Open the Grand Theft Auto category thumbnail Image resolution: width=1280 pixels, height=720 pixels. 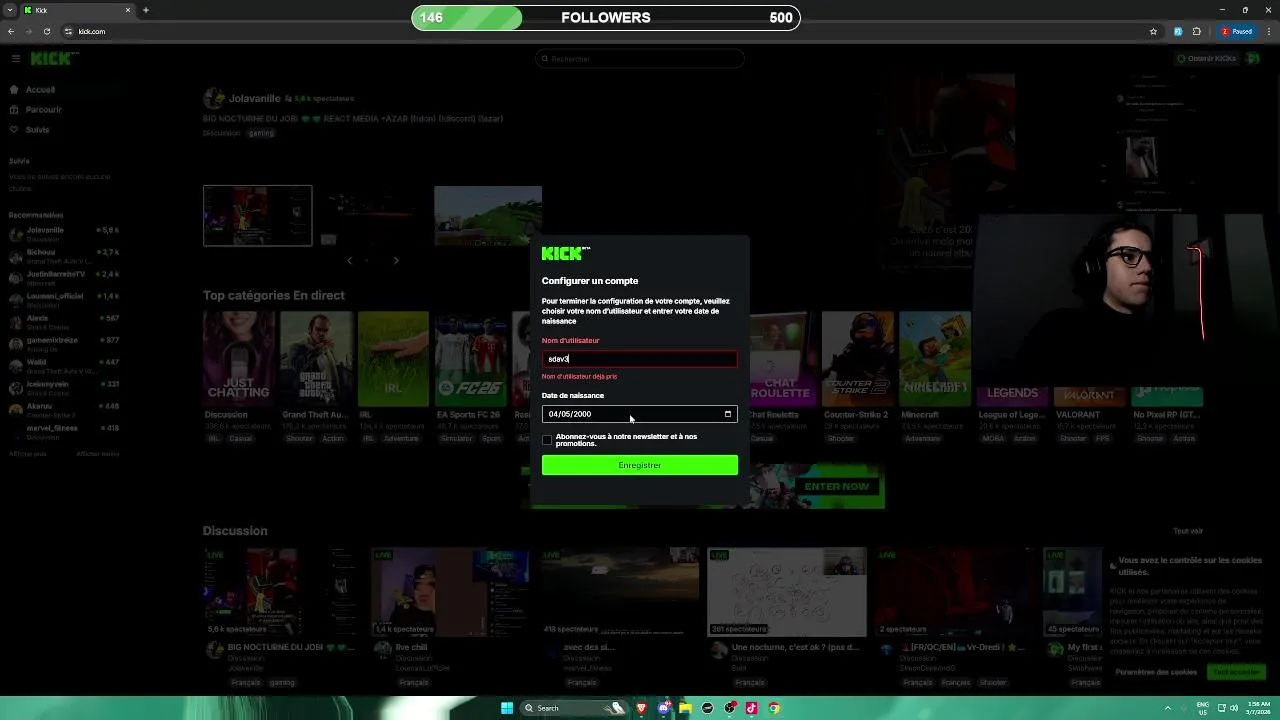316,358
